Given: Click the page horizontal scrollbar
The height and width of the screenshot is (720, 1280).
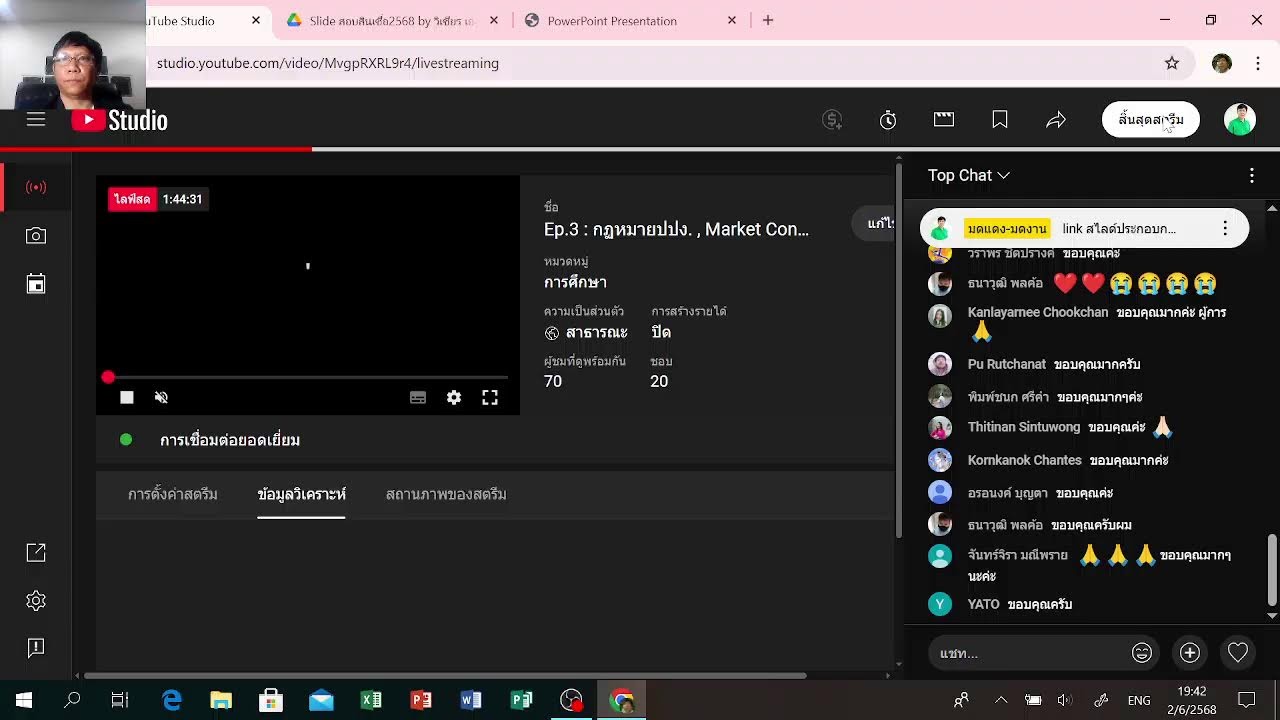Looking at the screenshot, I should (x=445, y=676).
